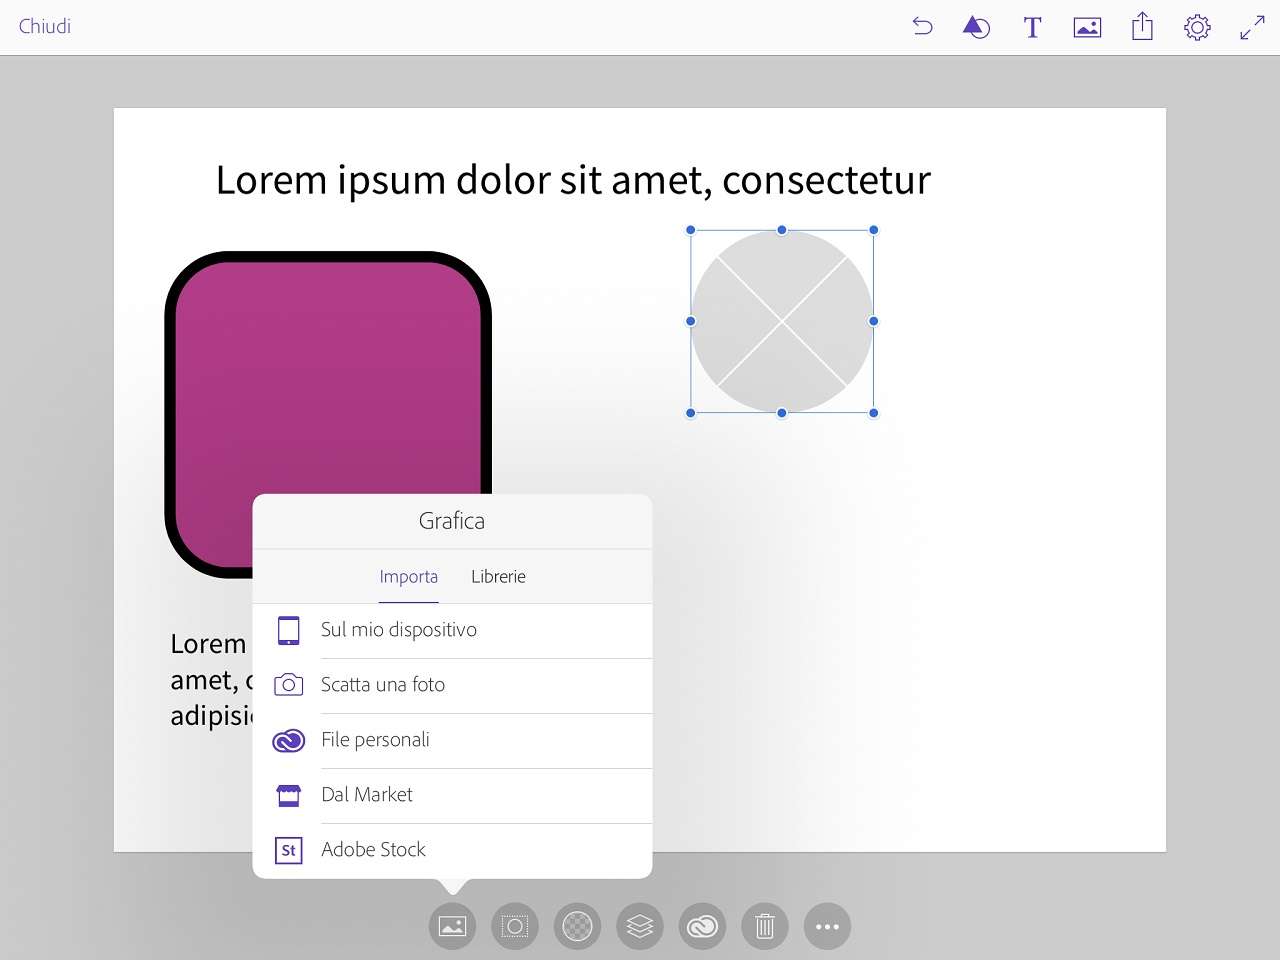Click the undo arrow icon
This screenshot has height=960, width=1280.
(x=922, y=27)
